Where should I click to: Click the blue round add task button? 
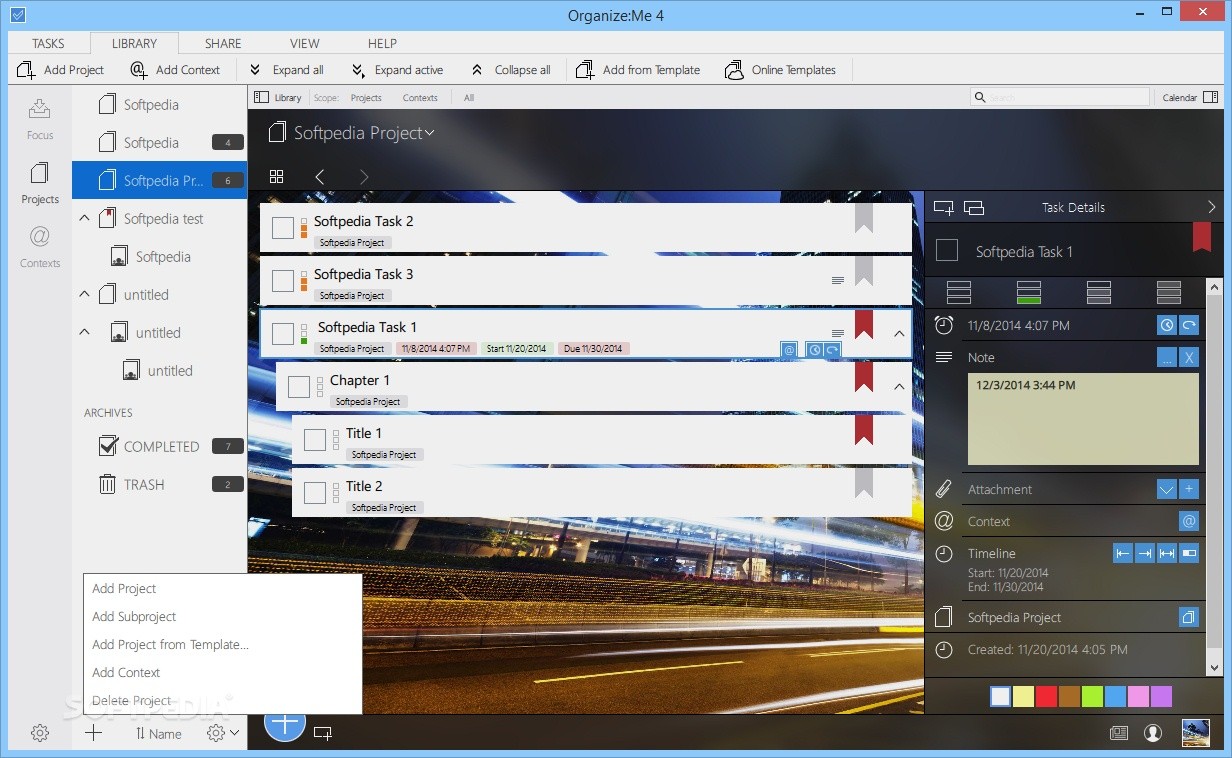(285, 724)
